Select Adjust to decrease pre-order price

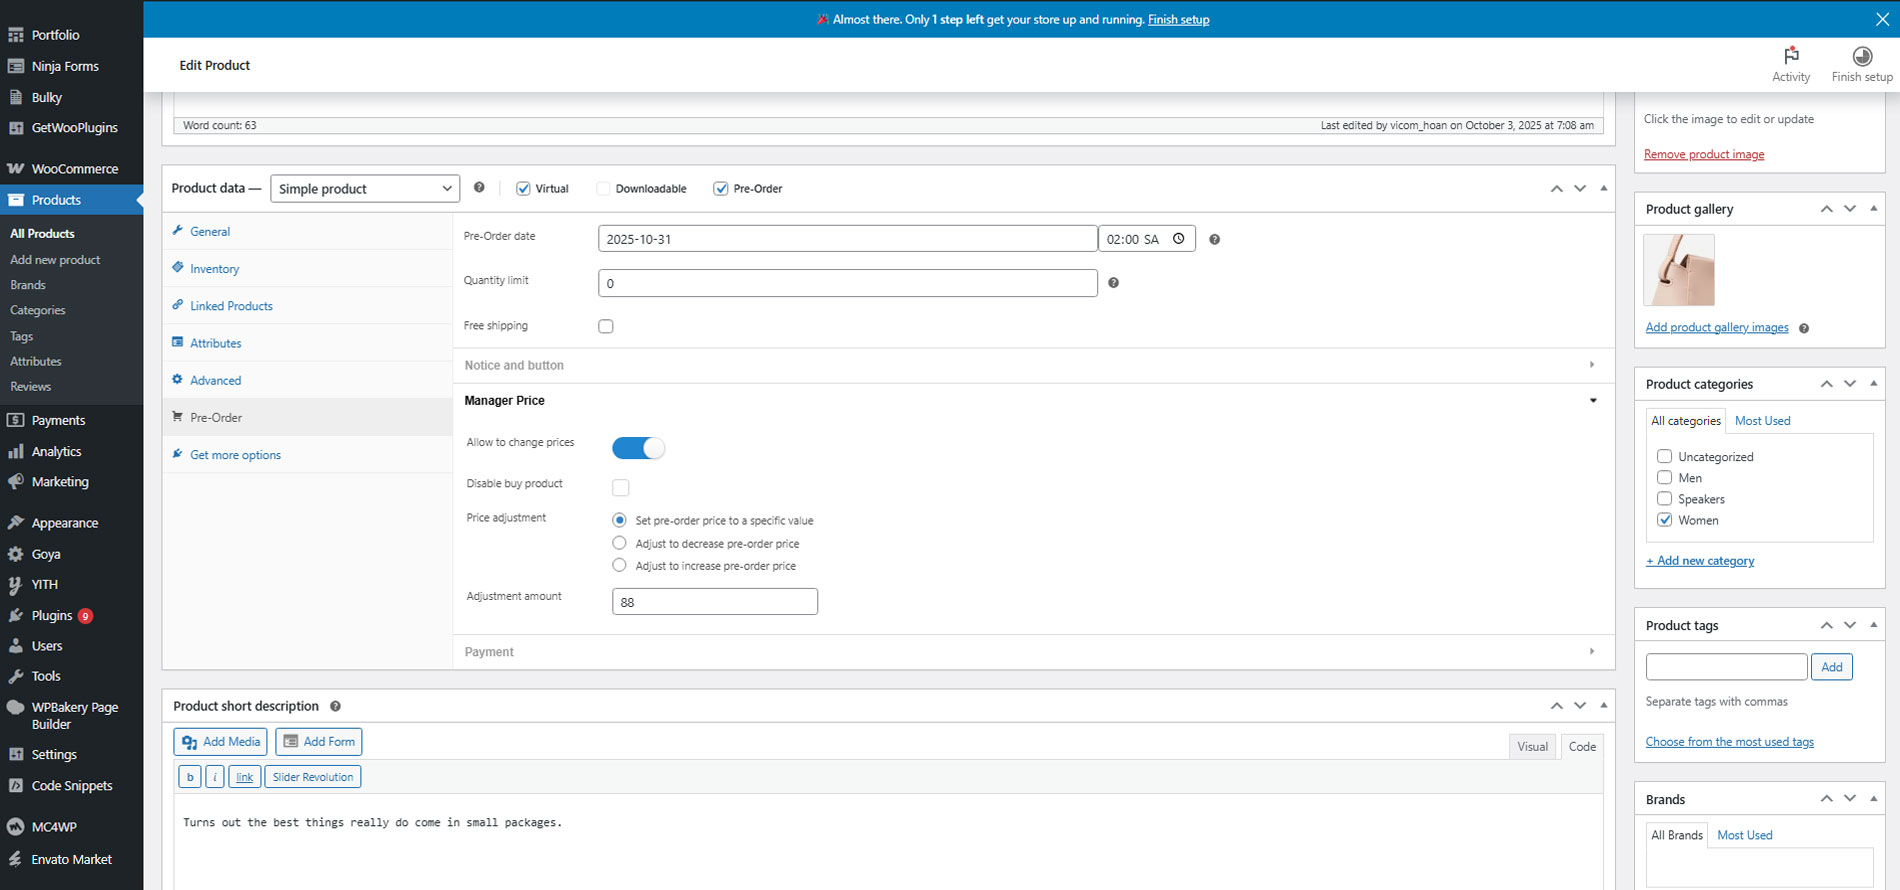(619, 543)
